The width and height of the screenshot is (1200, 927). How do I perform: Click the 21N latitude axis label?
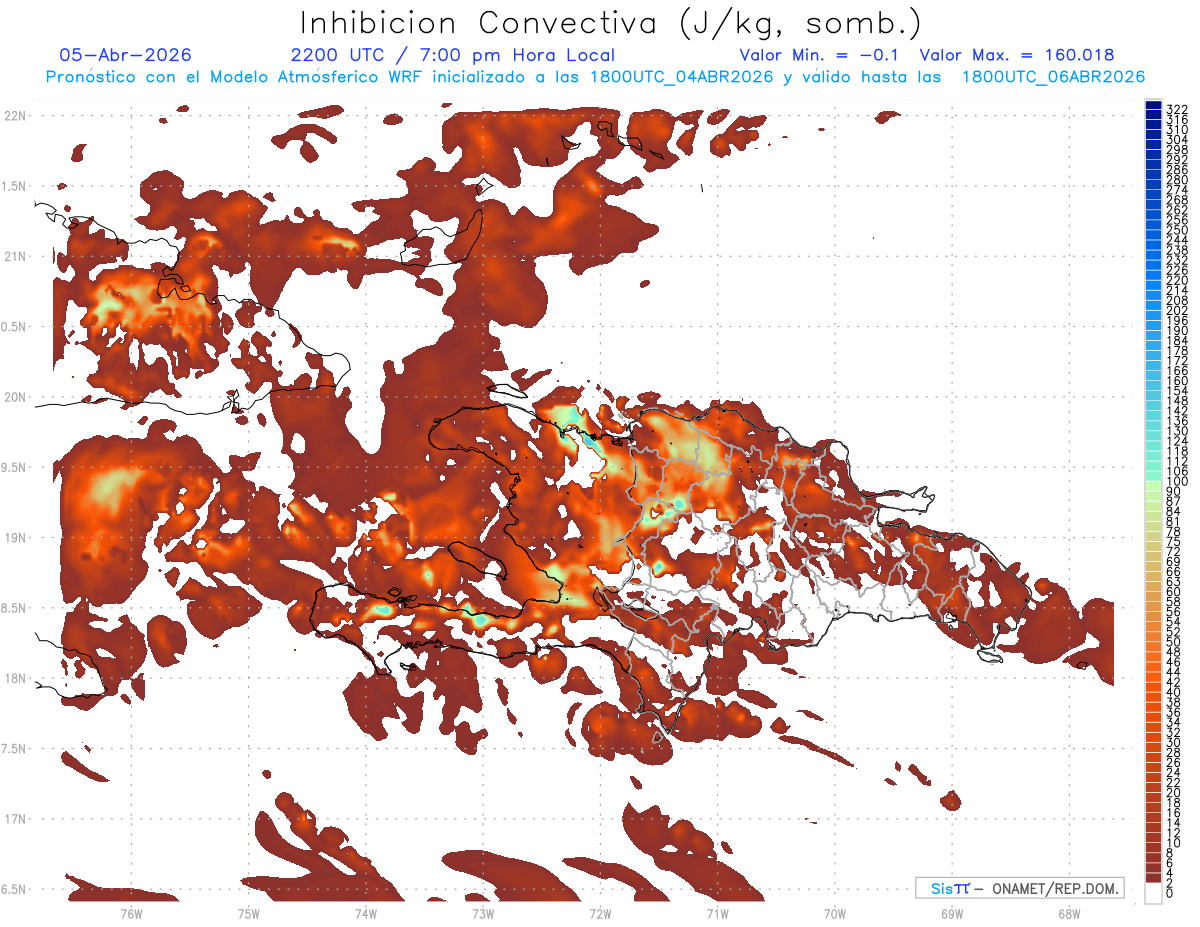(14, 257)
